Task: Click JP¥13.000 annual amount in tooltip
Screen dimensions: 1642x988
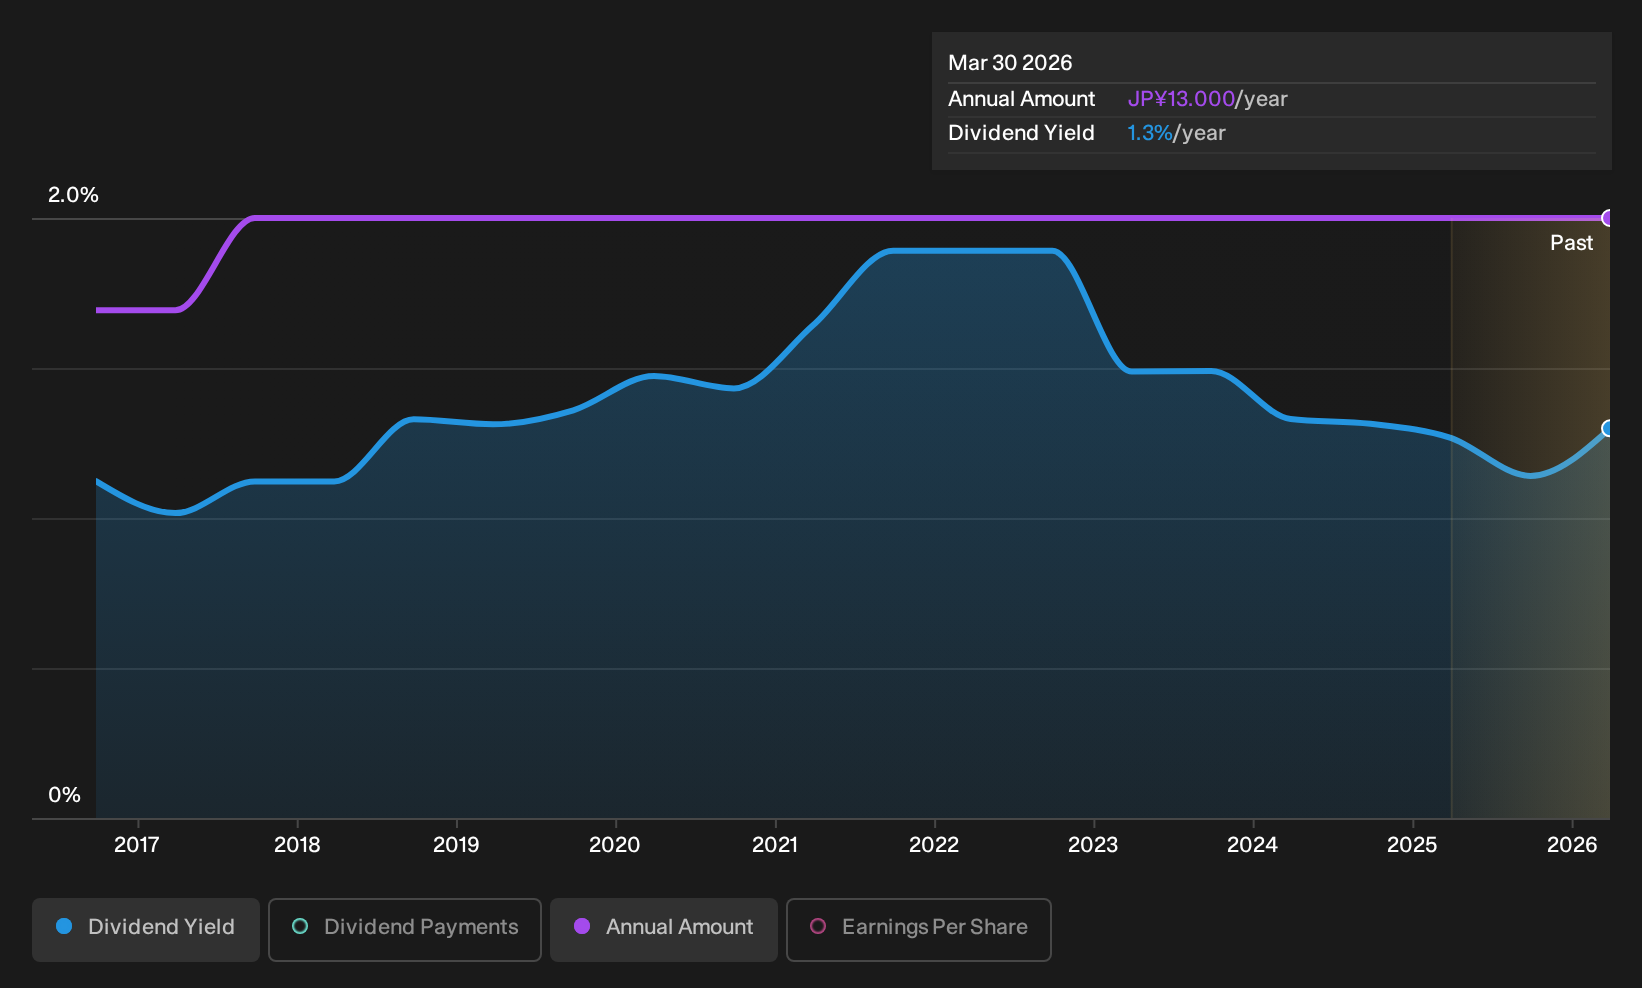Action: pos(1181,99)
